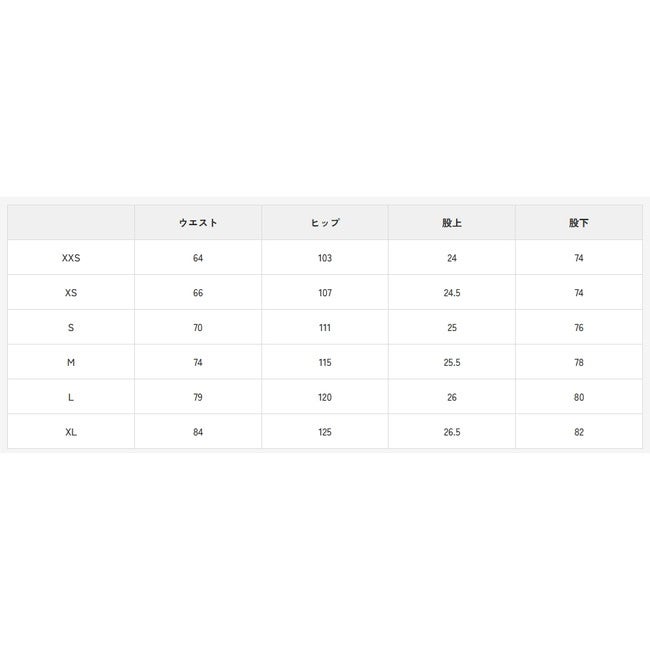Click the XS hip value 107
Viewport: 650px width, 650px height.
(325, 293)
